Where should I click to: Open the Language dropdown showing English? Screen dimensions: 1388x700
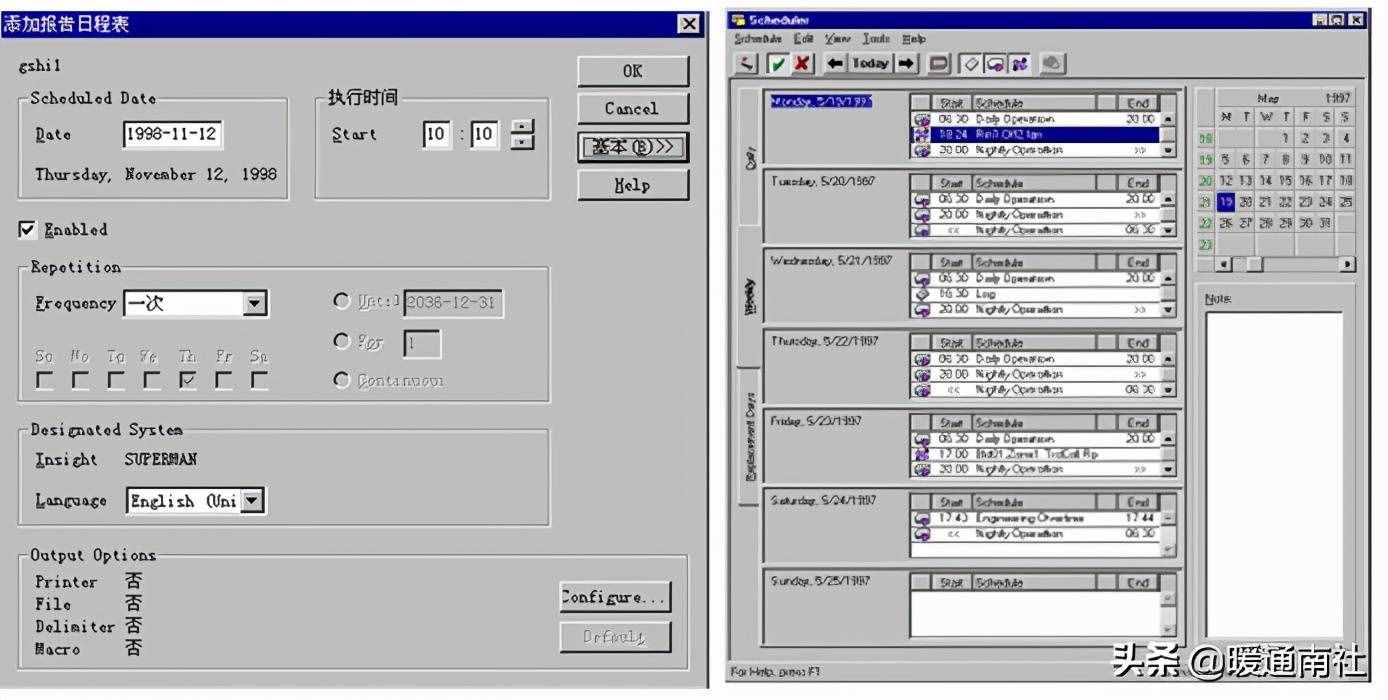coord(196,501)
